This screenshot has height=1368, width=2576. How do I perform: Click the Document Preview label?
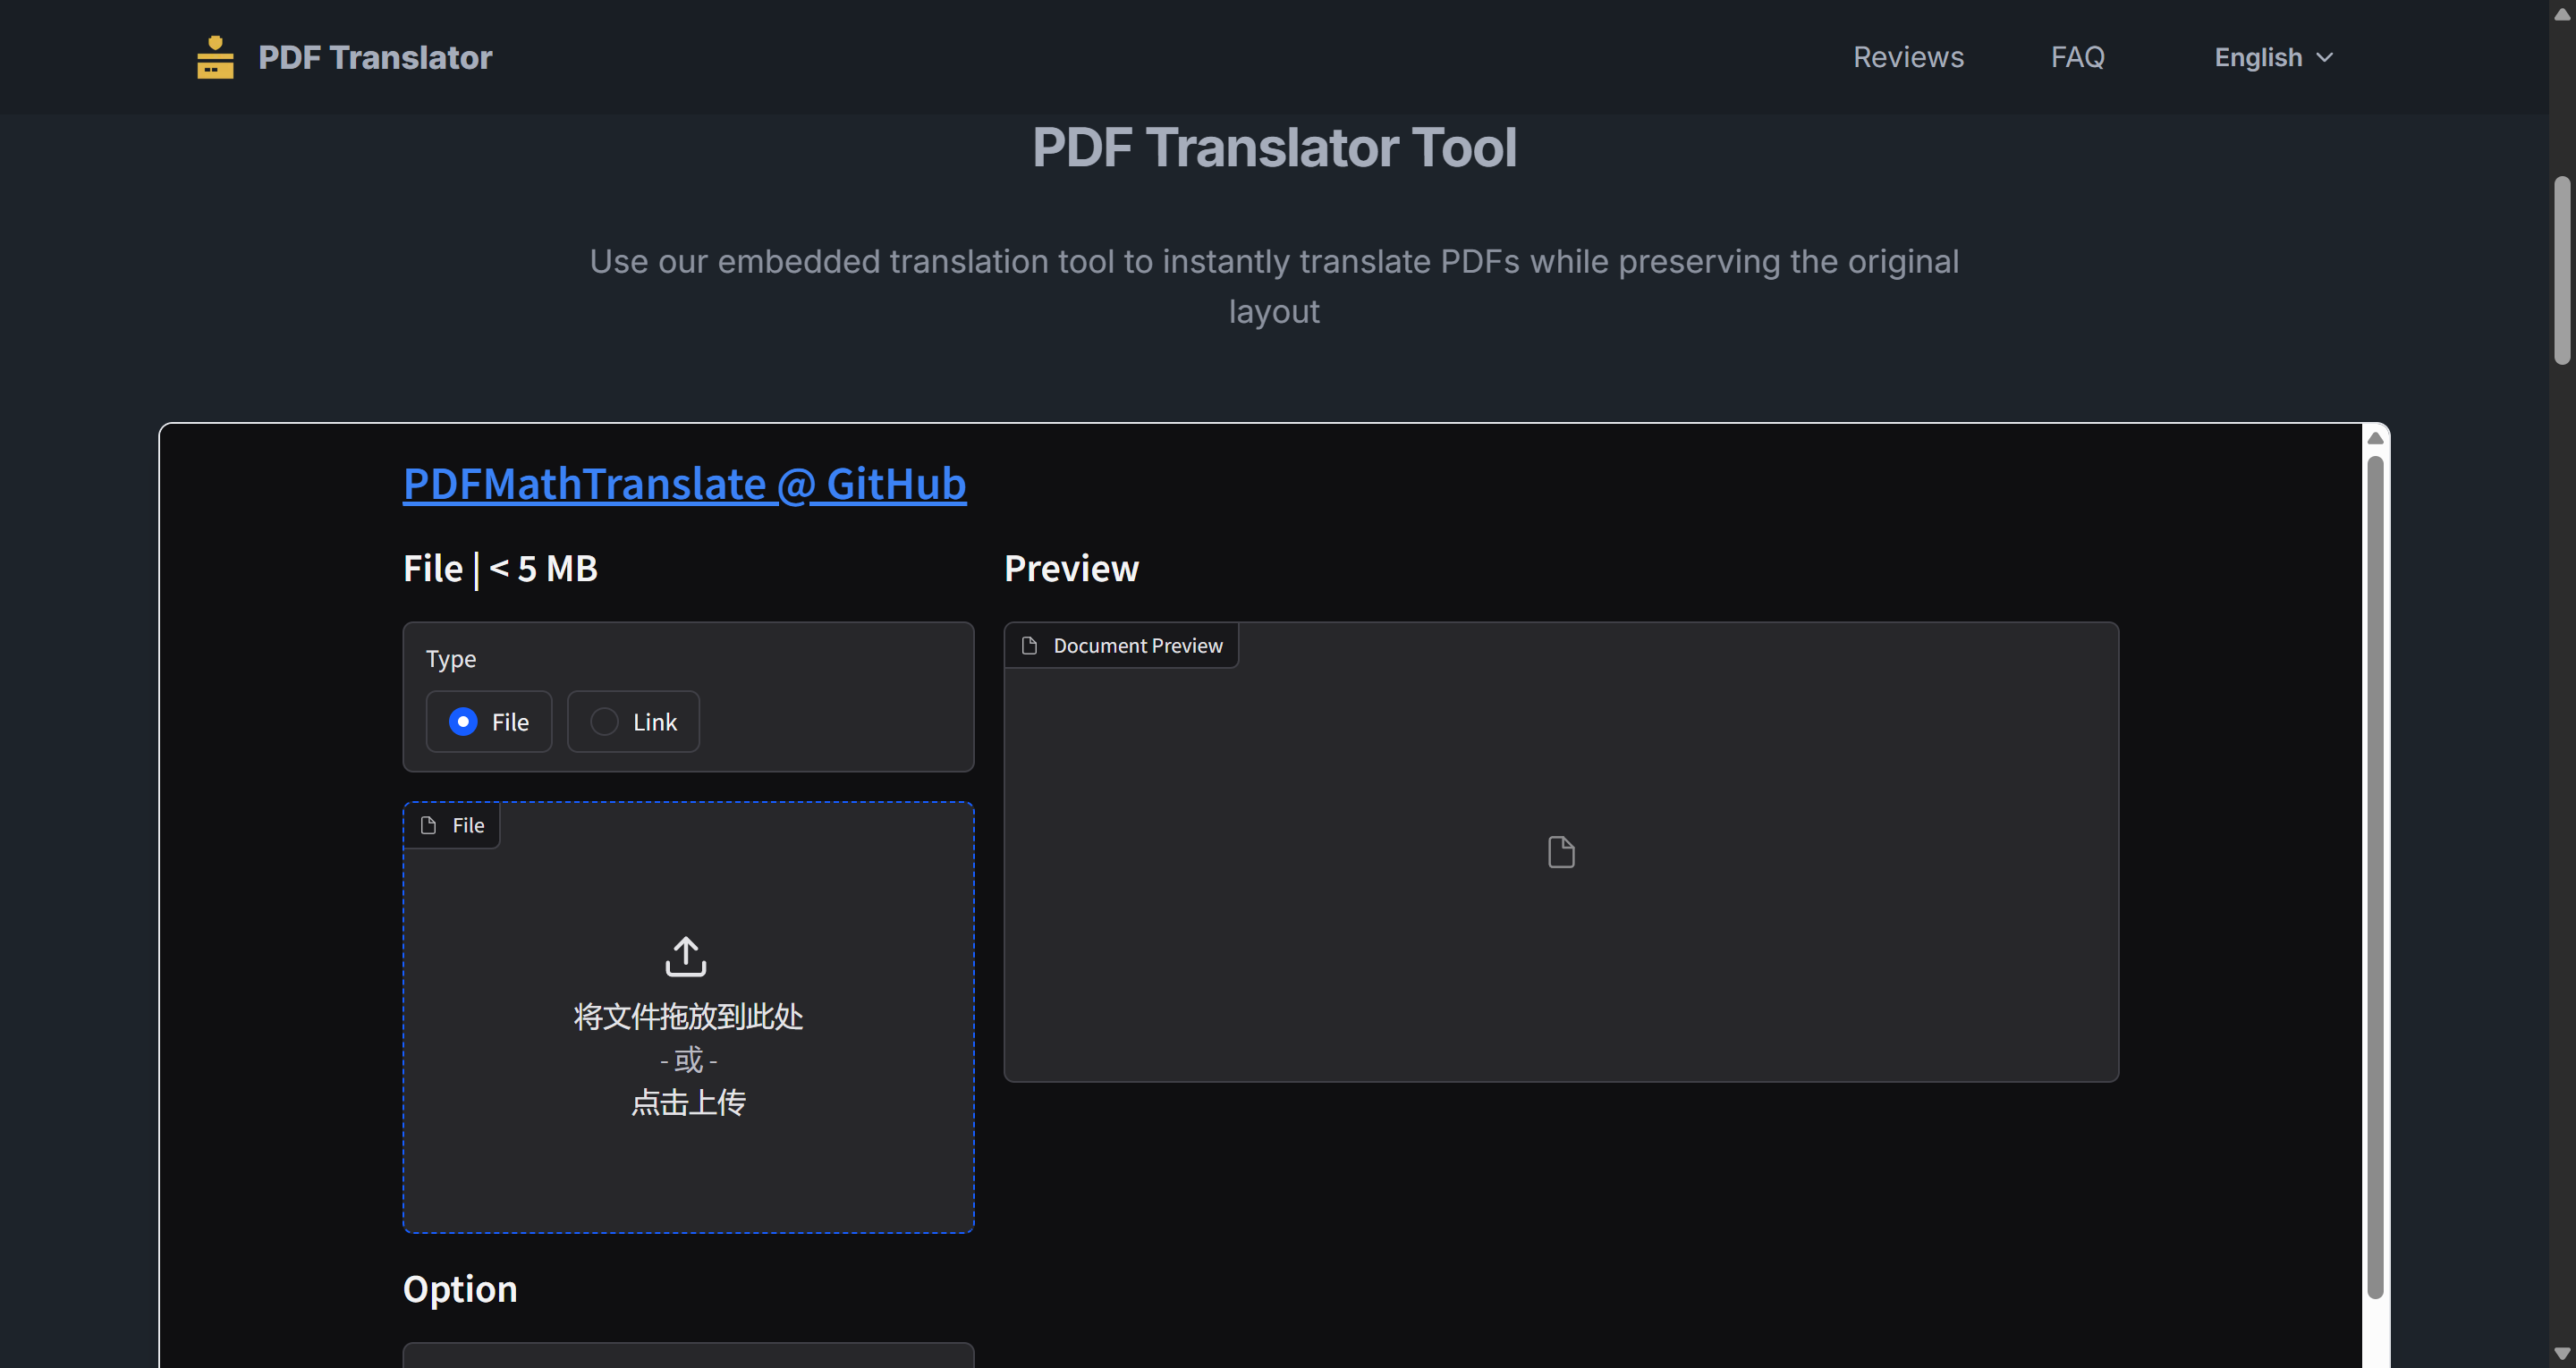tap(1137, 646)
